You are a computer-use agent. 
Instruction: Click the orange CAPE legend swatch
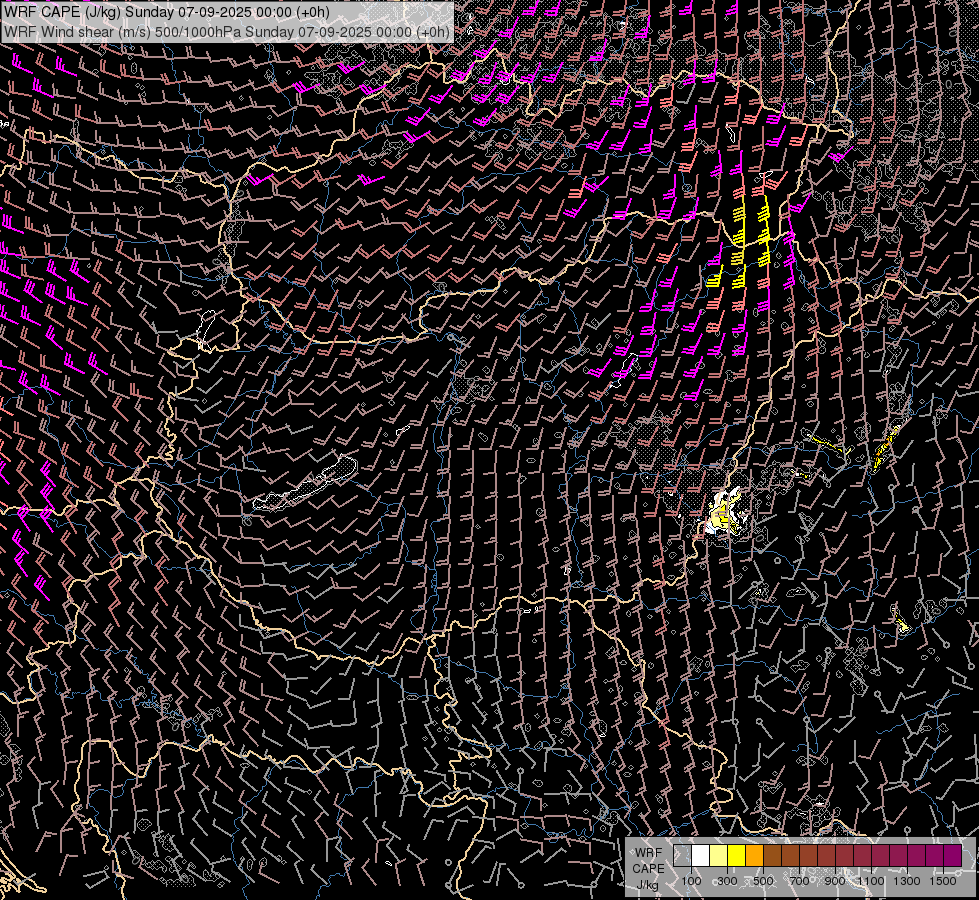(754, 856)
